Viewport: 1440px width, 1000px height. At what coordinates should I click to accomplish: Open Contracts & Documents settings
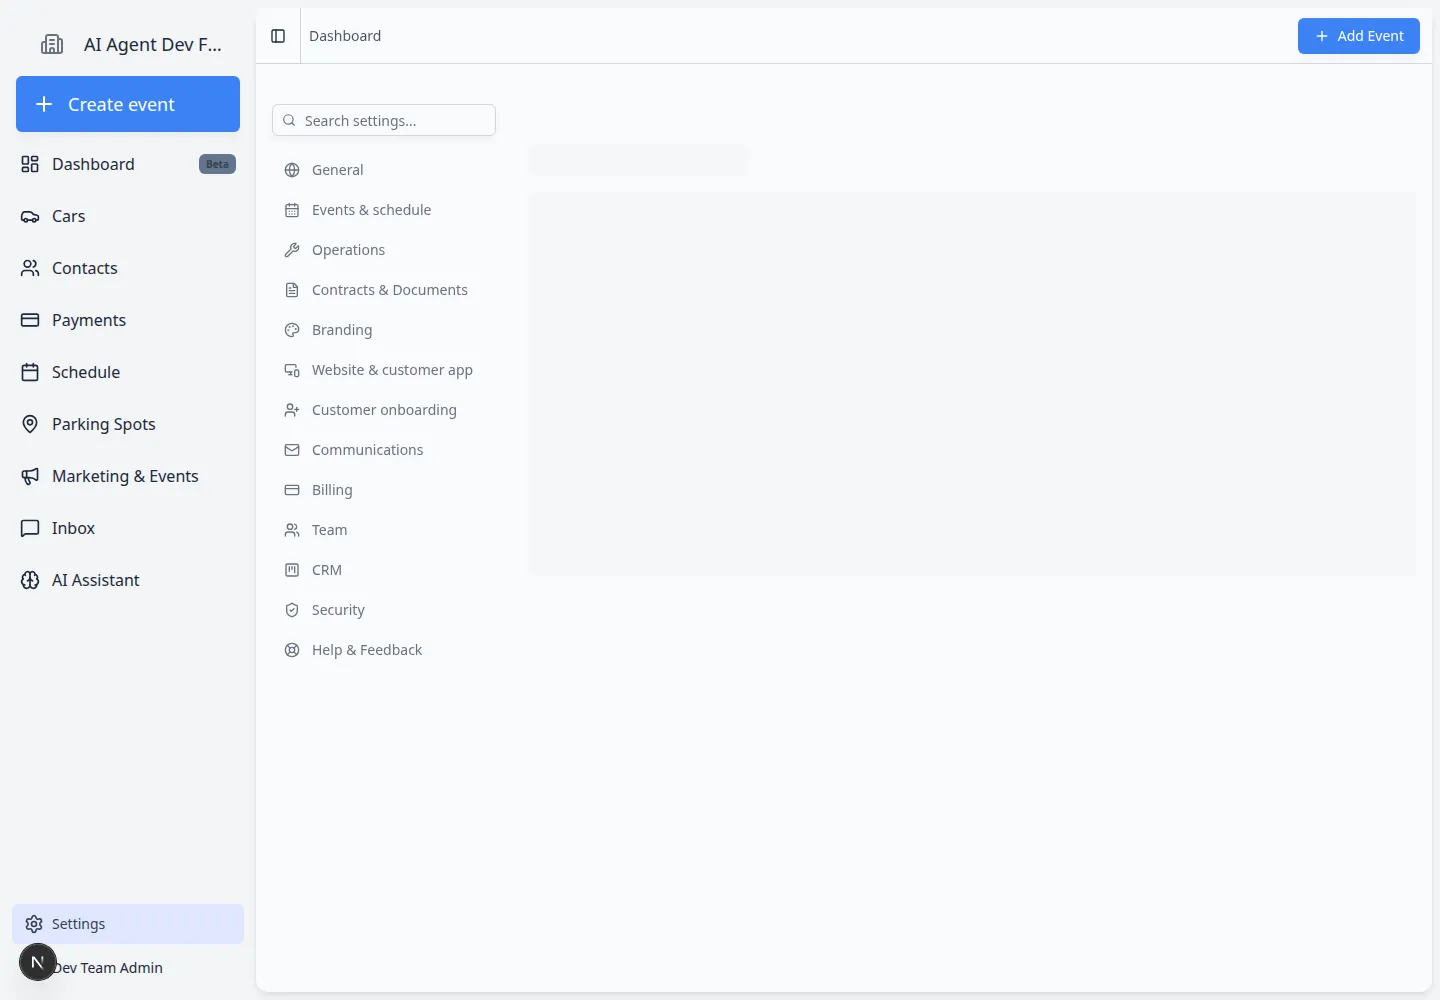click(384, 290)
